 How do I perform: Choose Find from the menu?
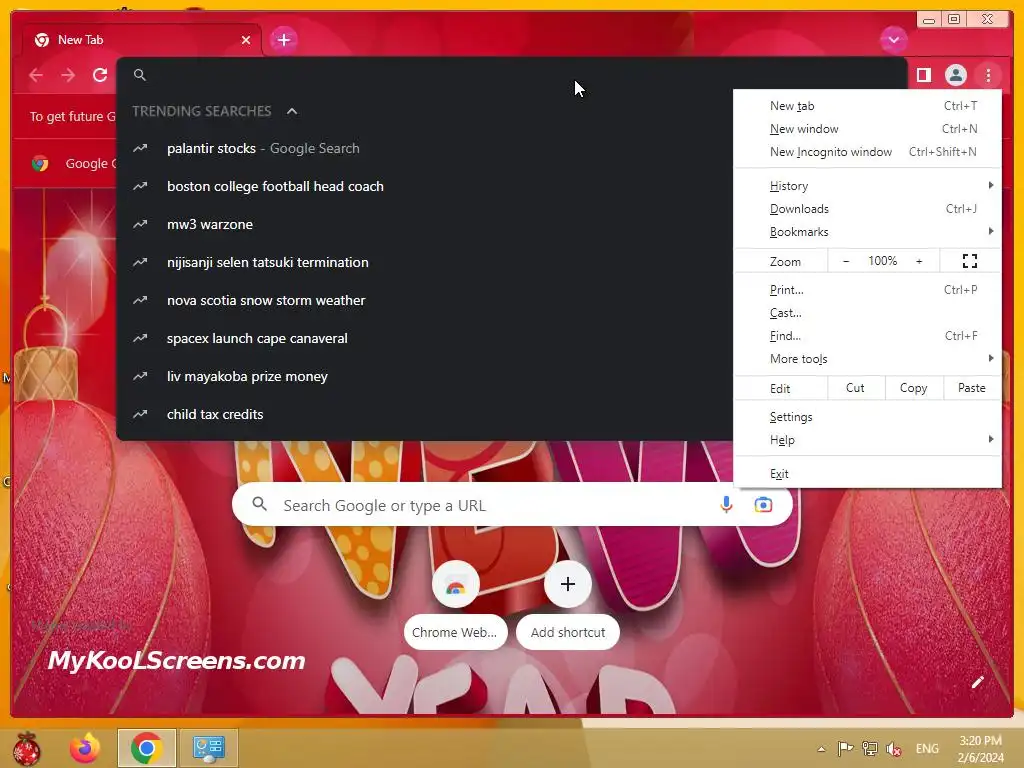[867, 336]
